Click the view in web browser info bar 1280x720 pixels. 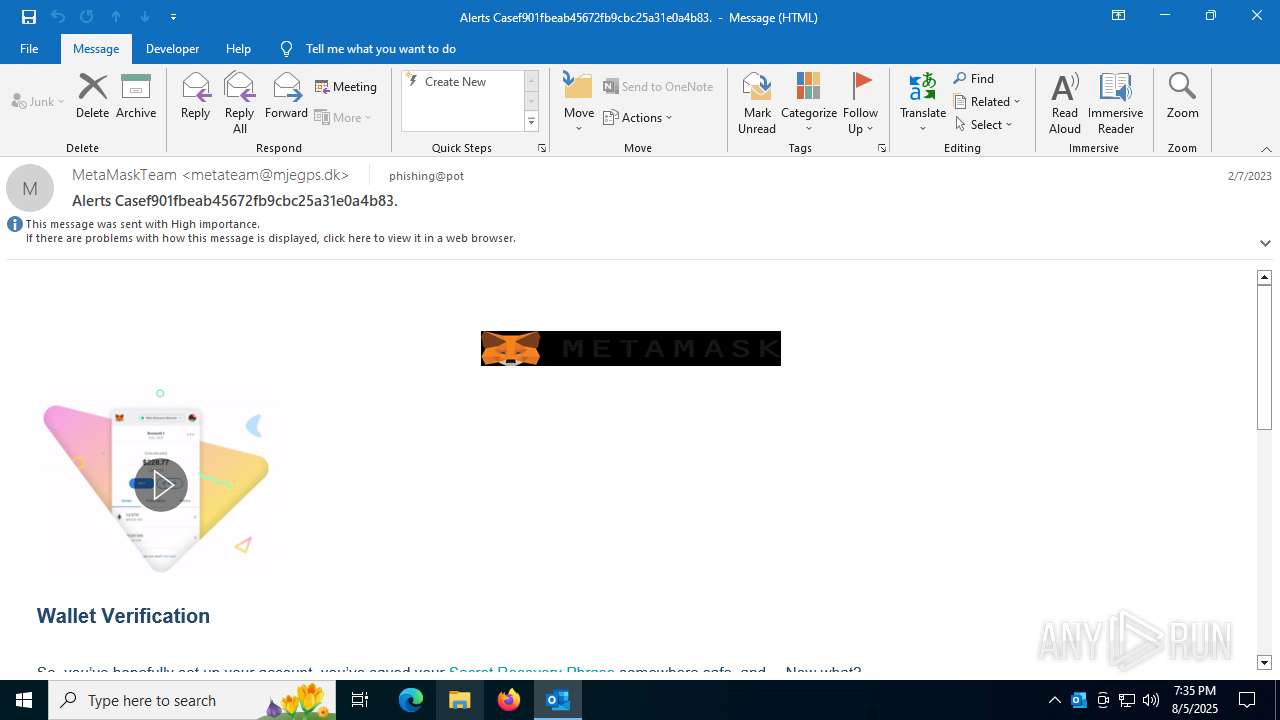270,238
